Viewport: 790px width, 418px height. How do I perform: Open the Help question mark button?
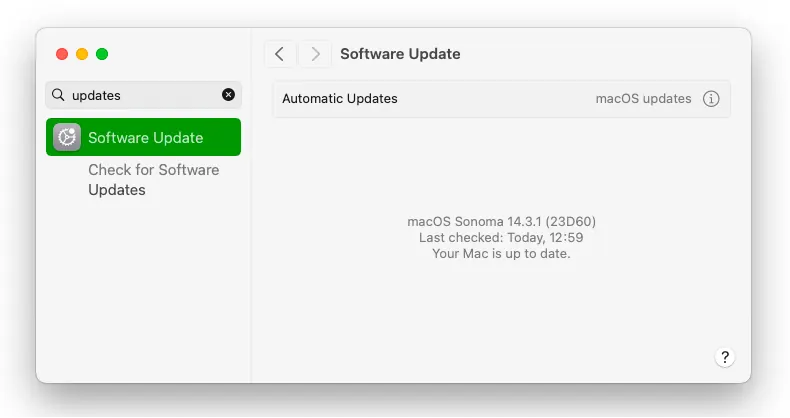(x=725, y=357)
